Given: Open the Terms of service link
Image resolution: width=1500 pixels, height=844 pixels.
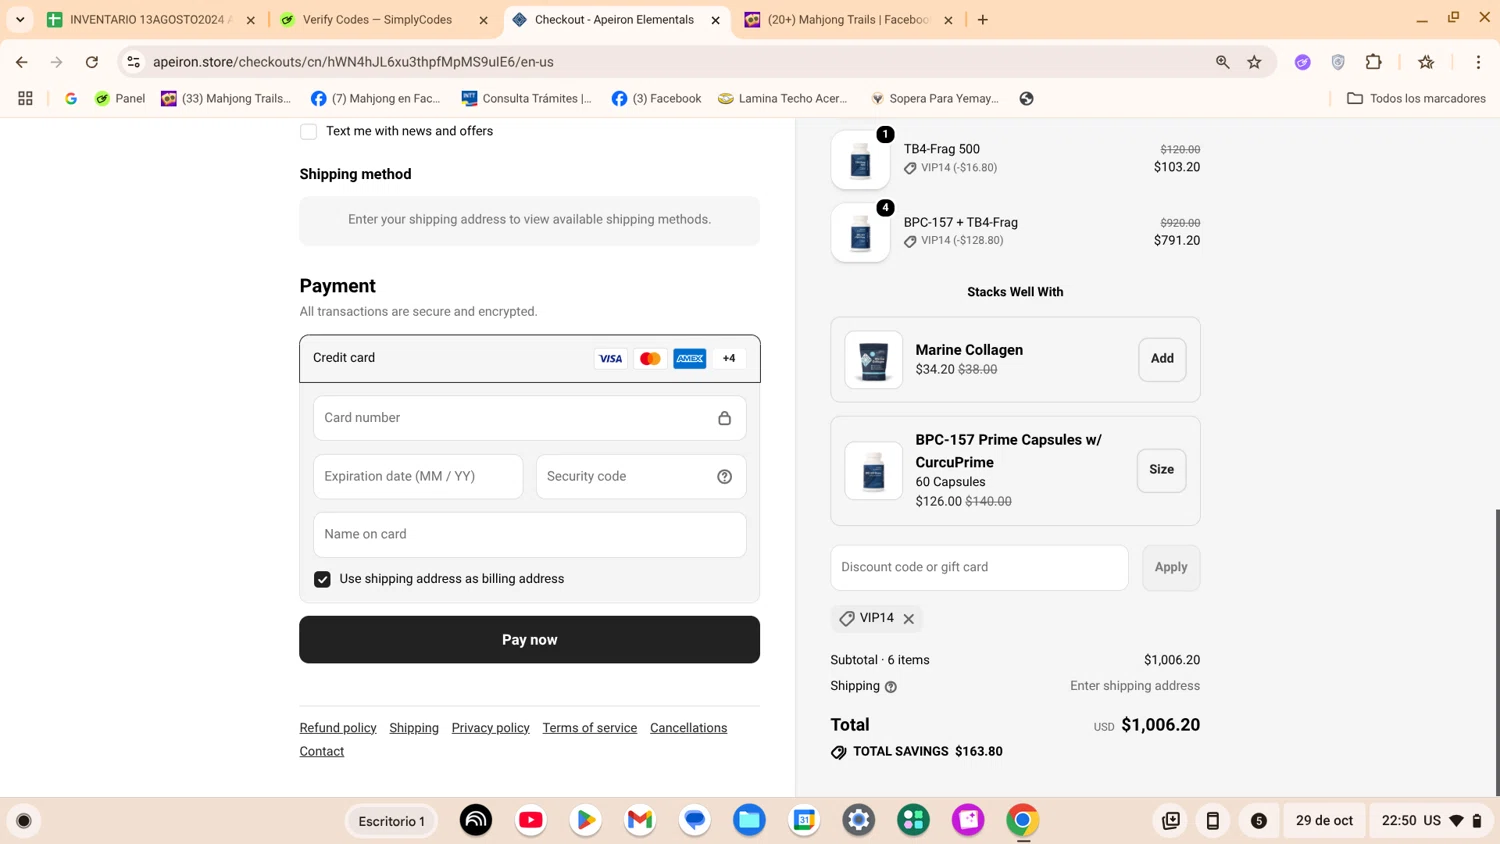Looking at the screenshot, I should coord(590,728).
